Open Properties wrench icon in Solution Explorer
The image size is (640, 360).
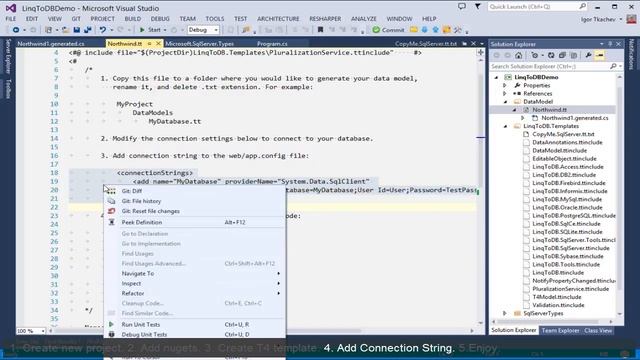(x=588, y=56)
